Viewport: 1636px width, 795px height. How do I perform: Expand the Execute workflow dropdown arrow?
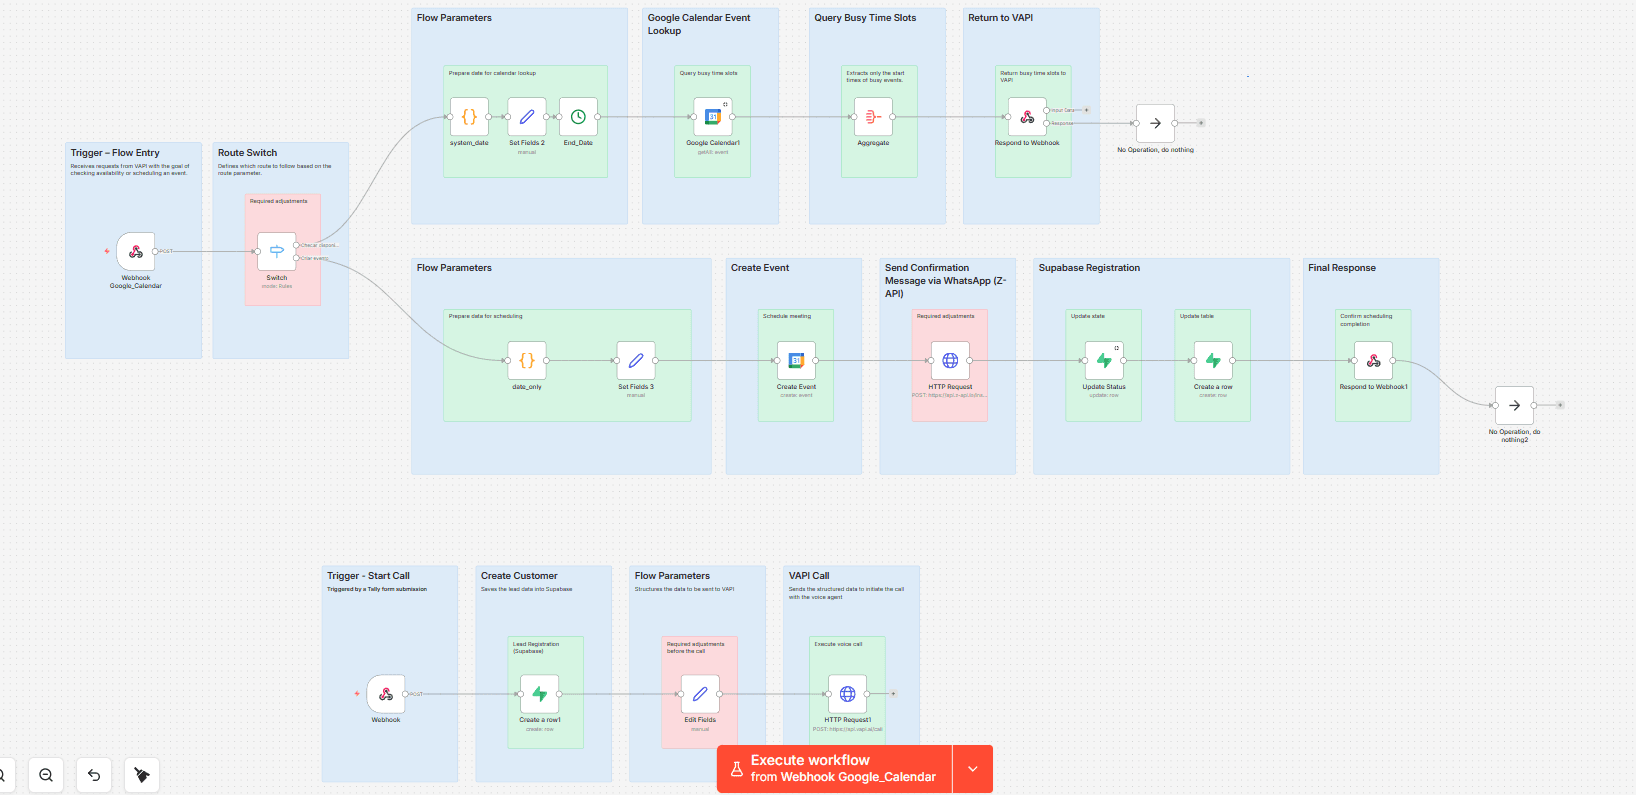tap(973, 769)
